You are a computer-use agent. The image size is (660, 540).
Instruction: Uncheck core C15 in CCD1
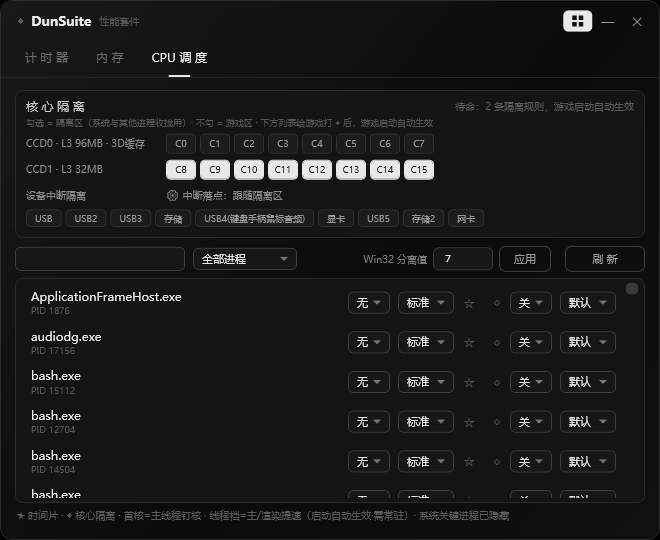[x=419, y=170]
